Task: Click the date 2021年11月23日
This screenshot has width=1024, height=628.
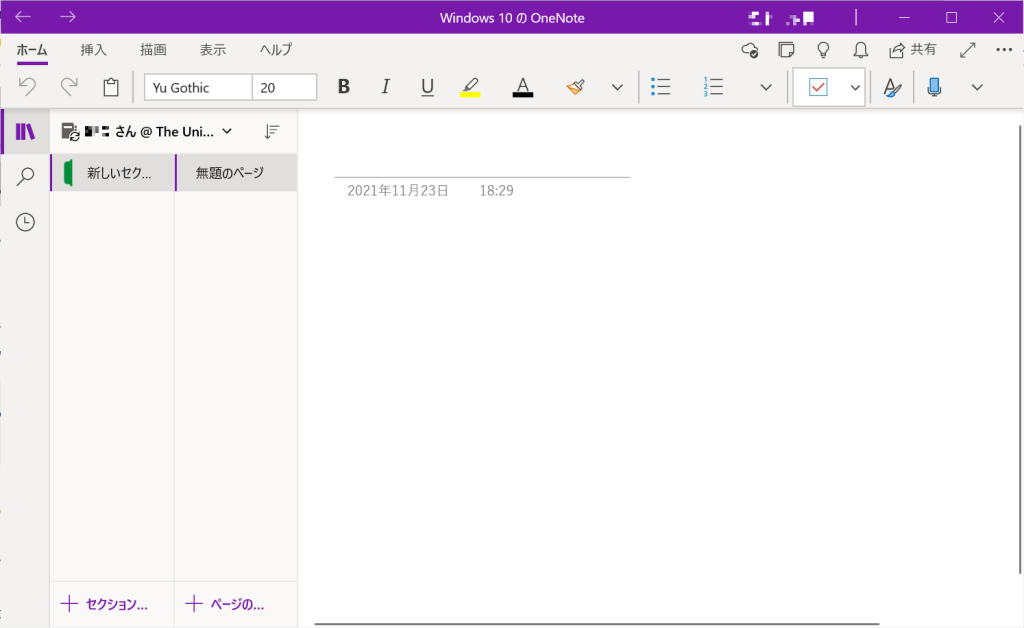Action: click(398, 191)
